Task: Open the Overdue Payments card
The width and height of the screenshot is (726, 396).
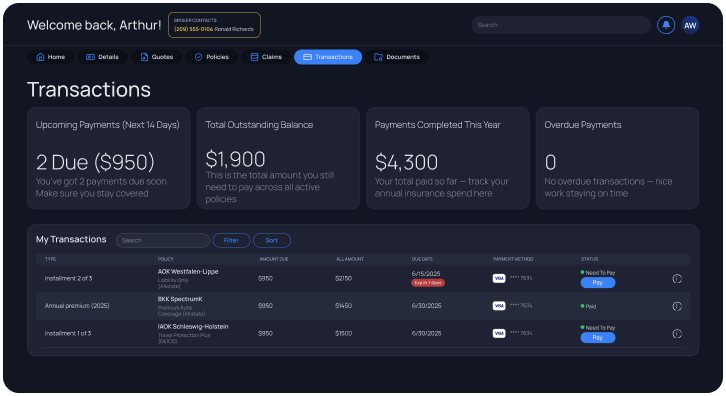Action: tap(617, 158)
